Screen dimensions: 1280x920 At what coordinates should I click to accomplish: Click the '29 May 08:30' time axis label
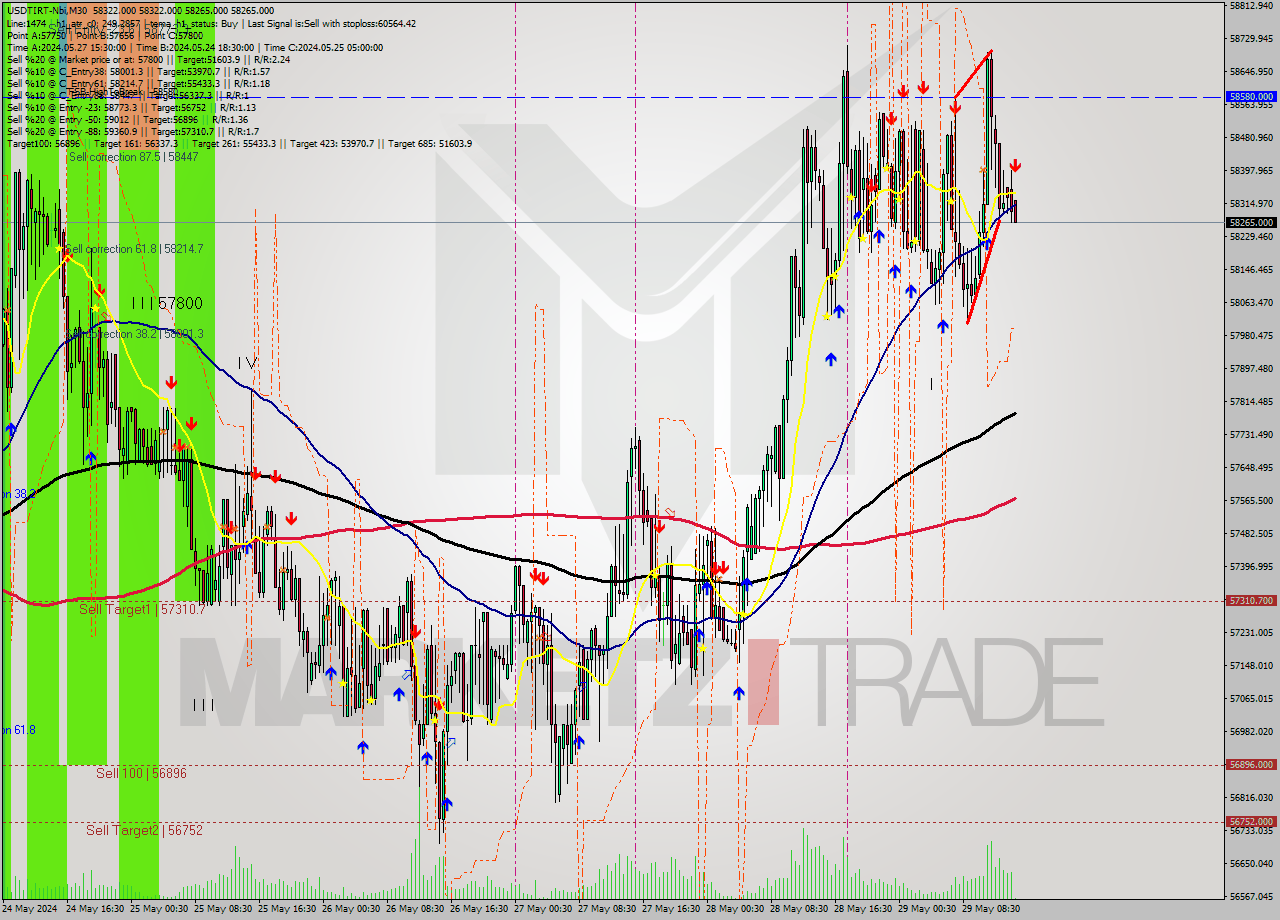pos(991,909)
